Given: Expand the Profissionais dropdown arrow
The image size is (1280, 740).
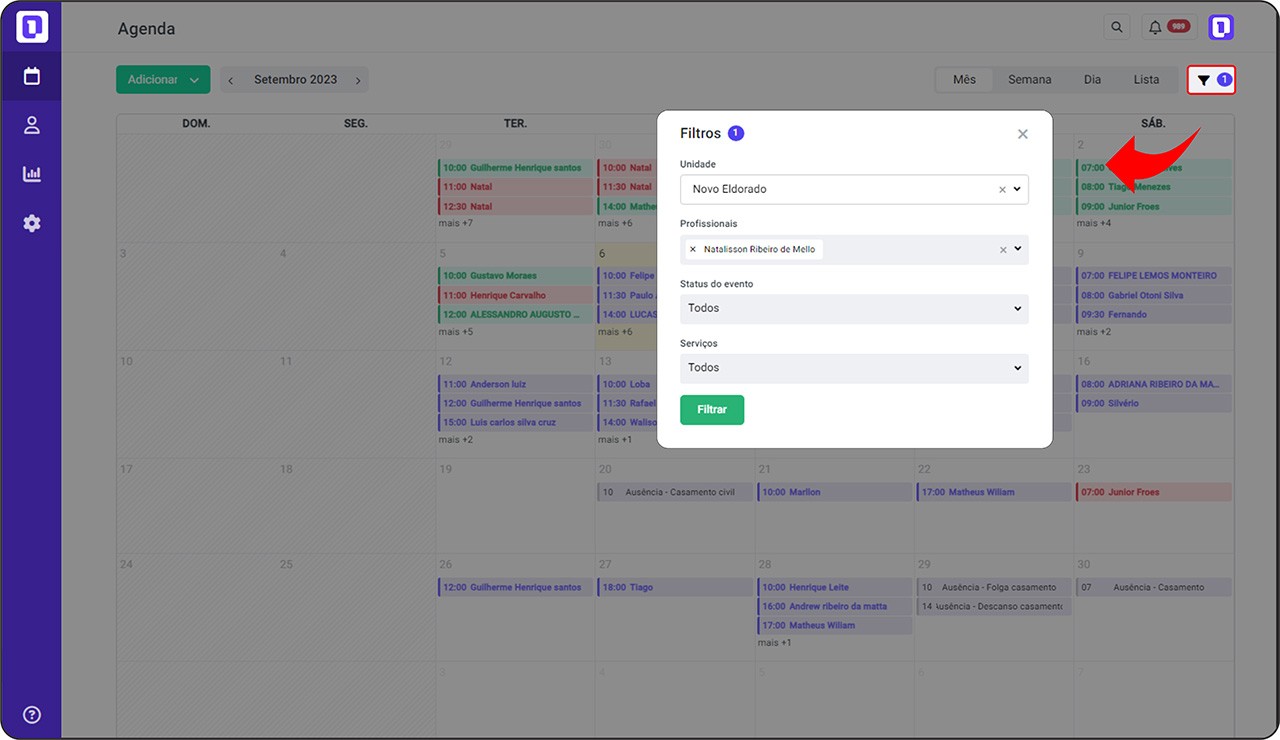Looking at the screenshot, I should (1018, 249).
